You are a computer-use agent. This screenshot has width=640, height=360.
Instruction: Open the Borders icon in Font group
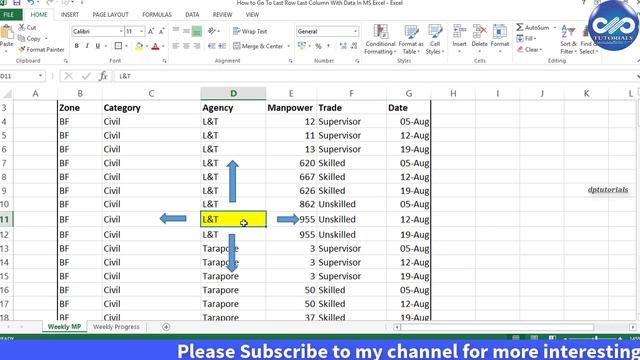pyautogui.click(x=118, y=46)
